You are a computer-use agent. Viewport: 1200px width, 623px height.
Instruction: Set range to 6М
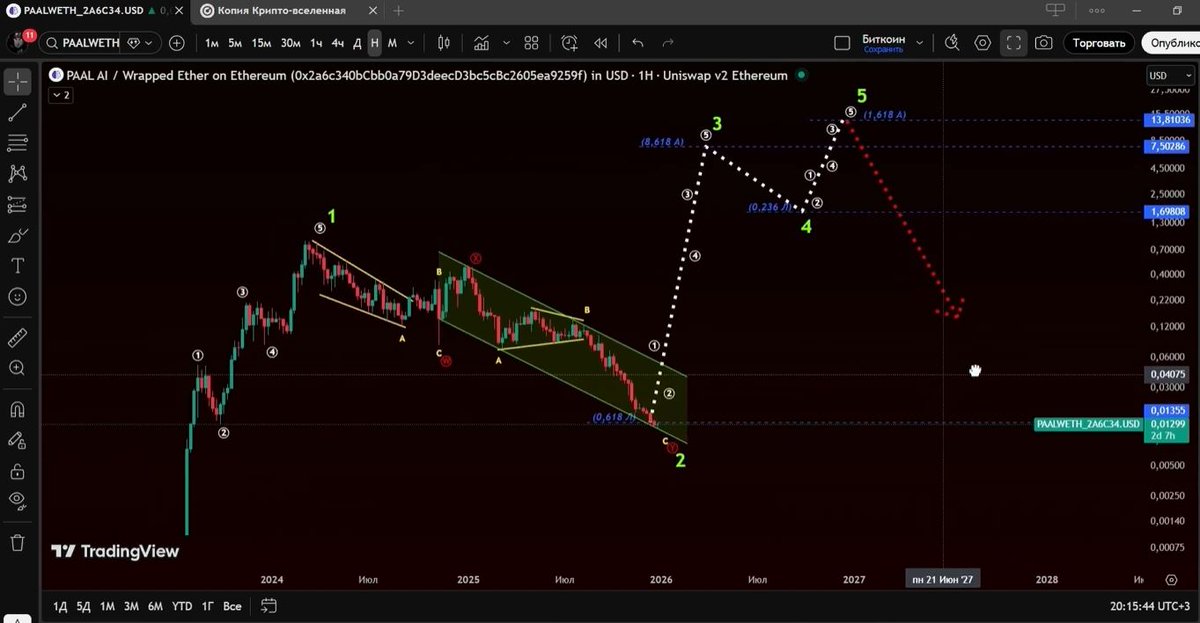tap(155, 606)
